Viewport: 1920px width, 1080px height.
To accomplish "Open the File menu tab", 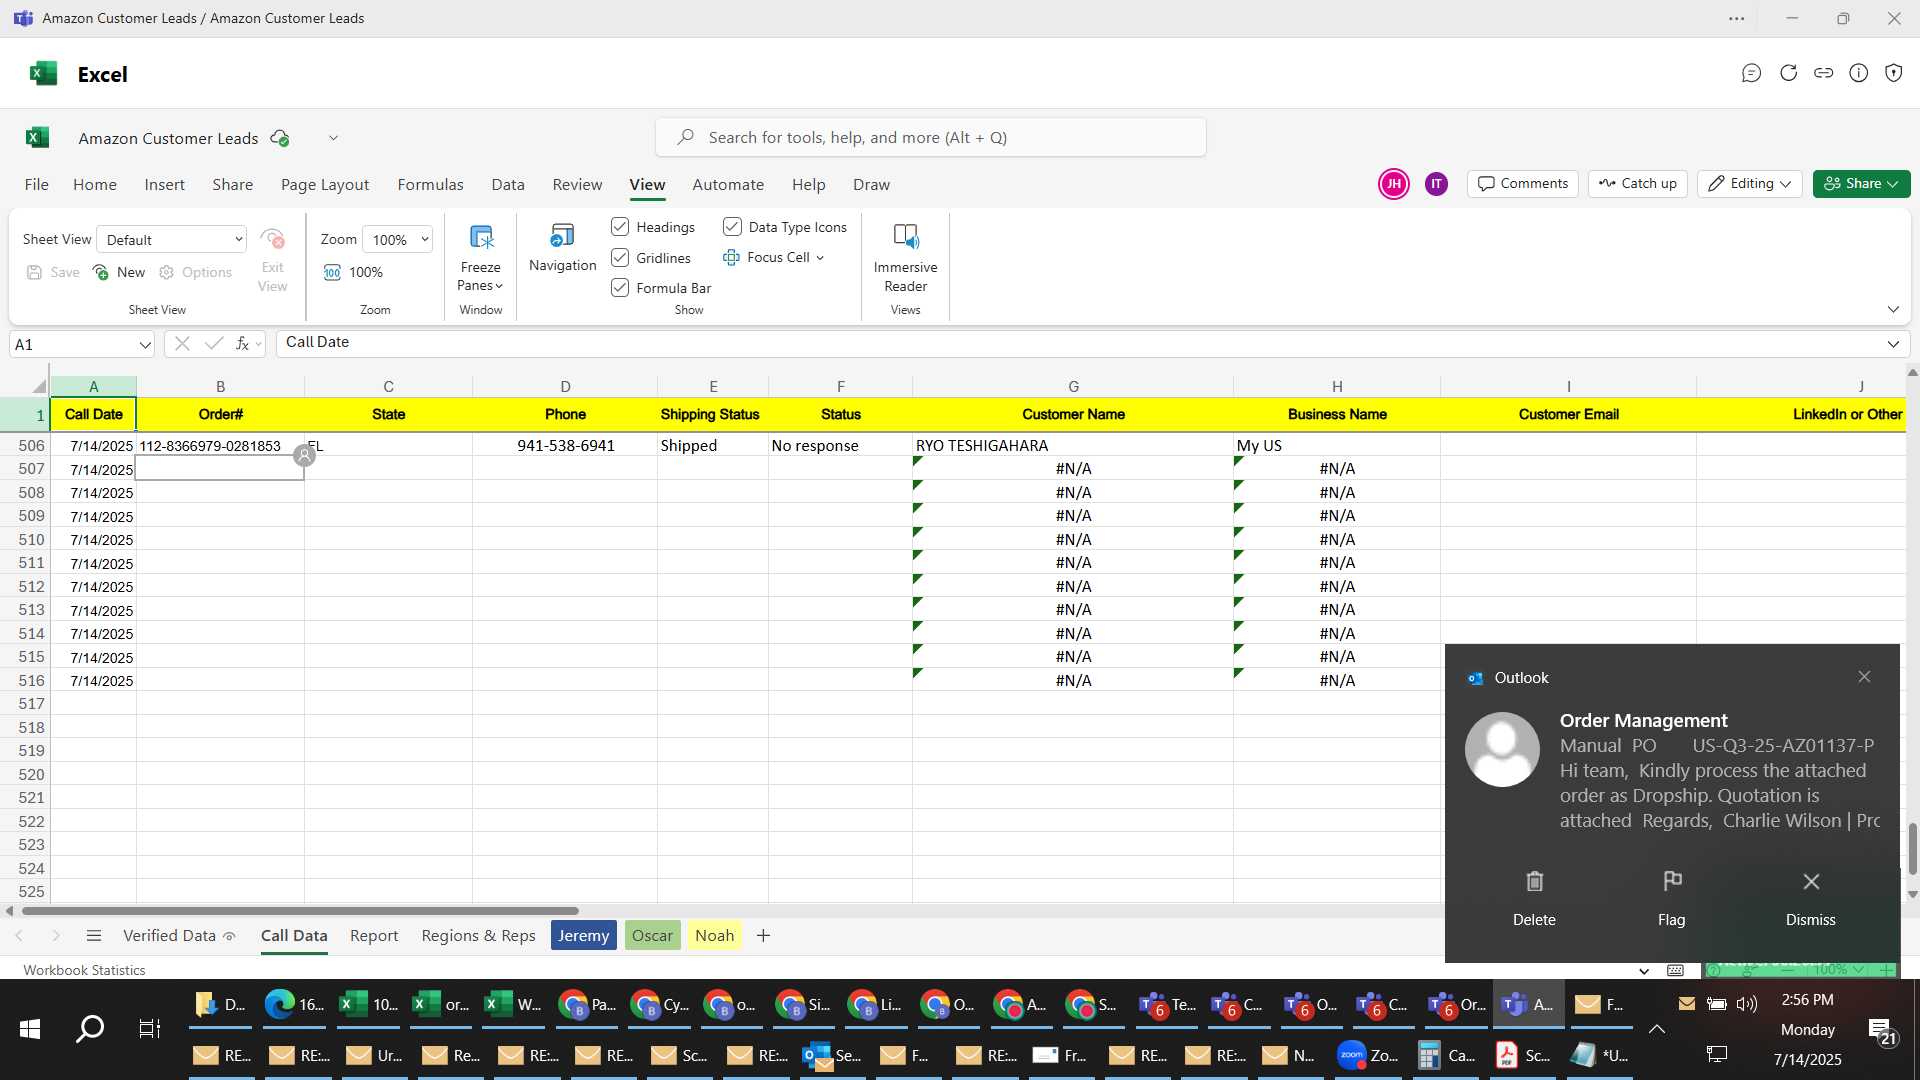I will click(37, 185).
